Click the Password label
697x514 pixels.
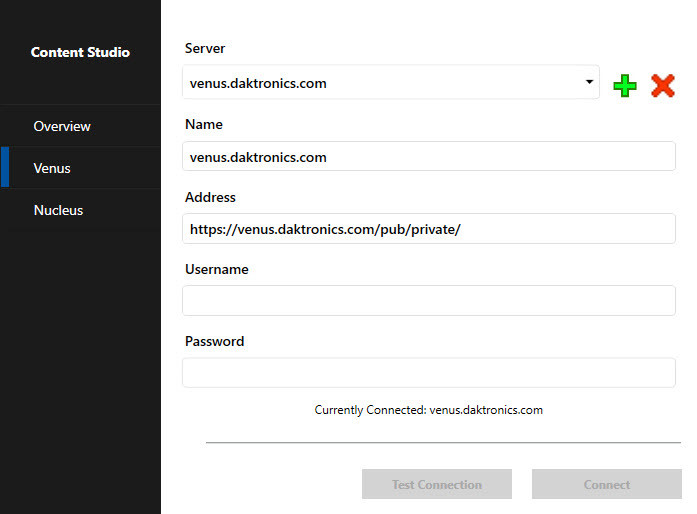coord(215,341)
